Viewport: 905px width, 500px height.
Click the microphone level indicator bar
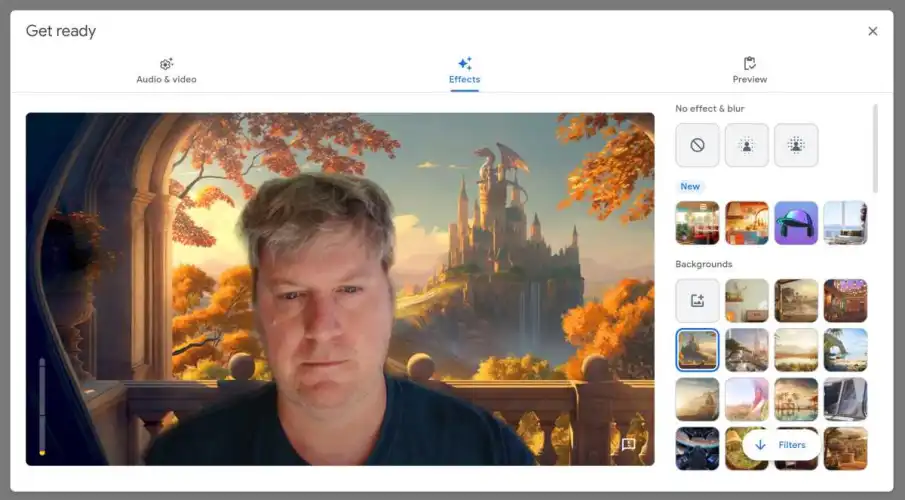point(42,407)
